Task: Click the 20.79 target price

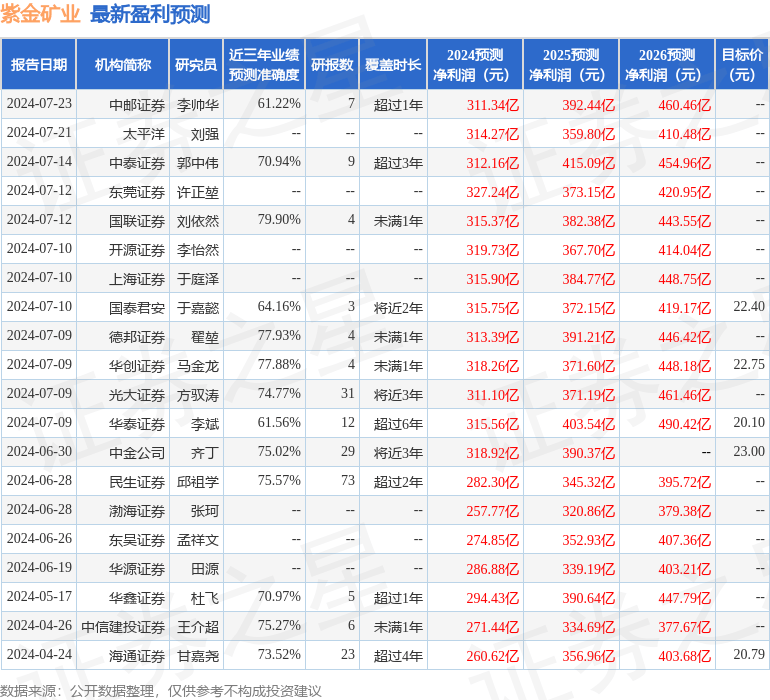Action: coord(749,654)
